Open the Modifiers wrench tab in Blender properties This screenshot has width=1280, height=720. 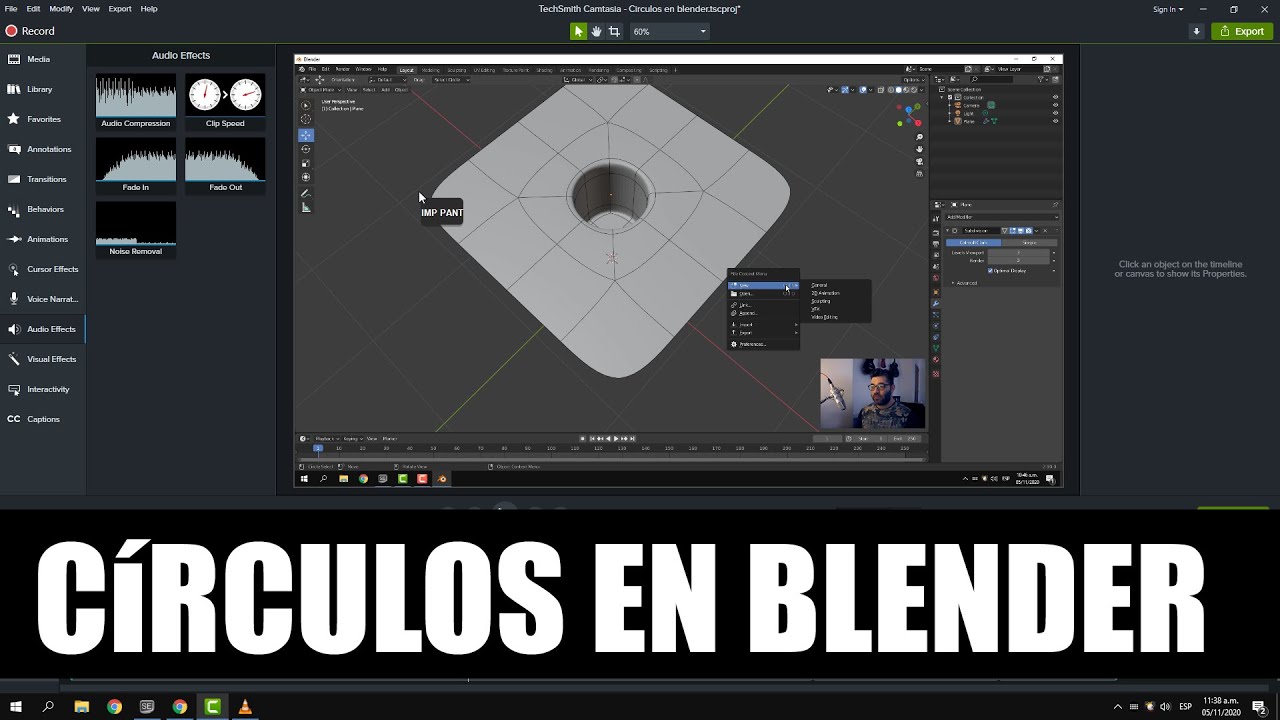point(936,304)
